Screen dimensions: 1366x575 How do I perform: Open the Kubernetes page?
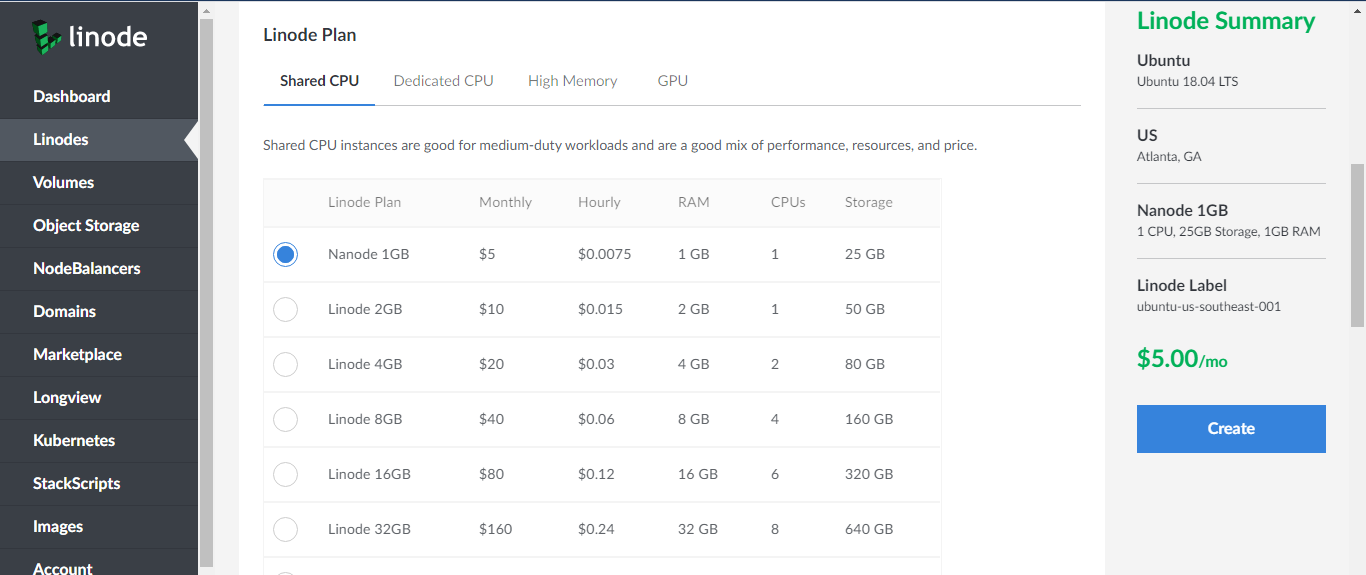74,441
